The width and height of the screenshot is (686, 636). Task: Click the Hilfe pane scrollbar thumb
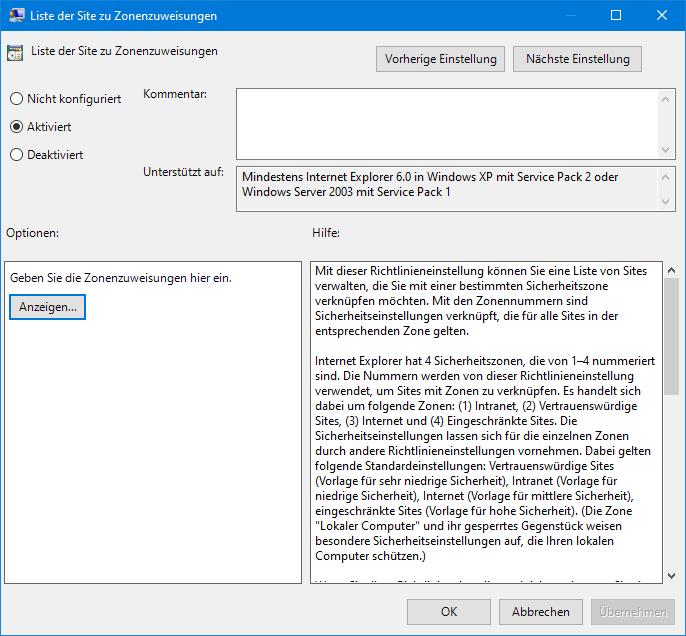(670, 340)
